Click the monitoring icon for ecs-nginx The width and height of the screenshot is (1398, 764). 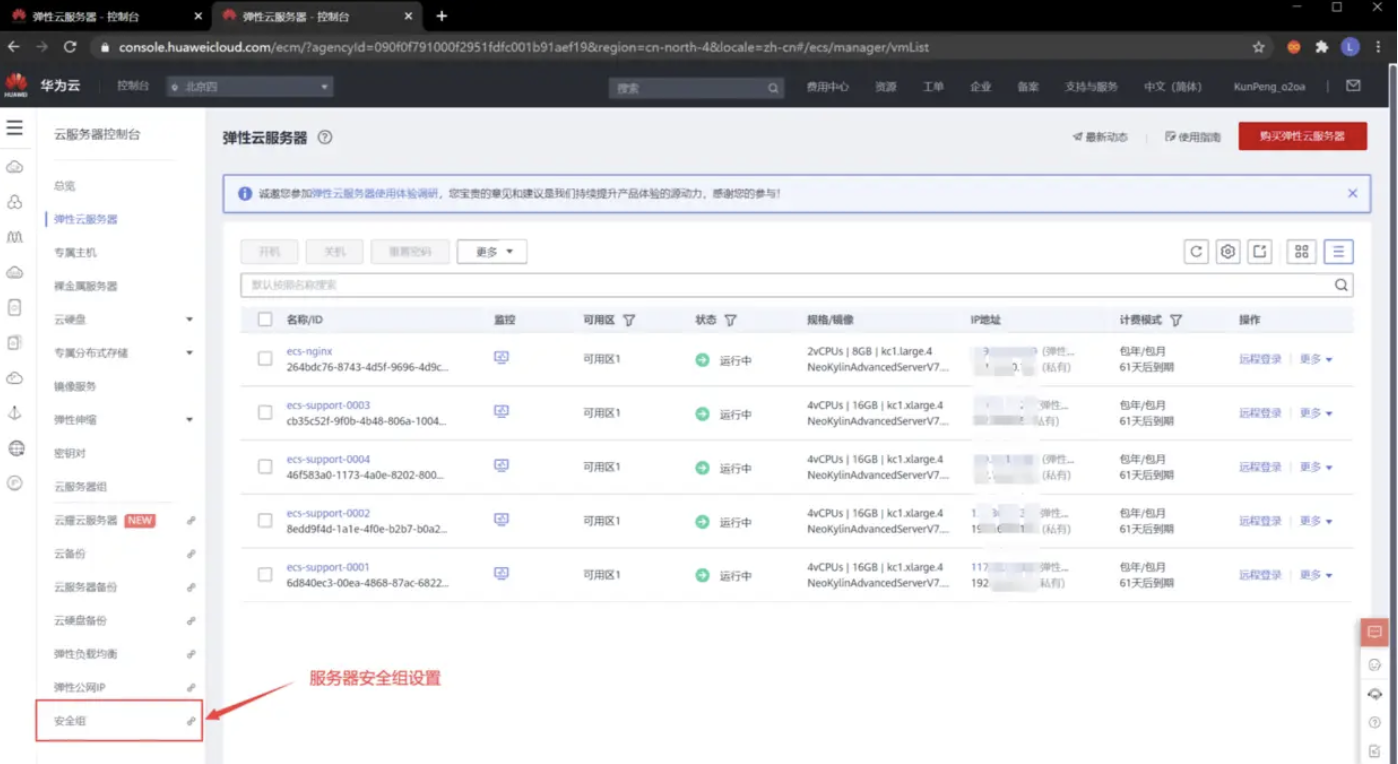[501, 358]
